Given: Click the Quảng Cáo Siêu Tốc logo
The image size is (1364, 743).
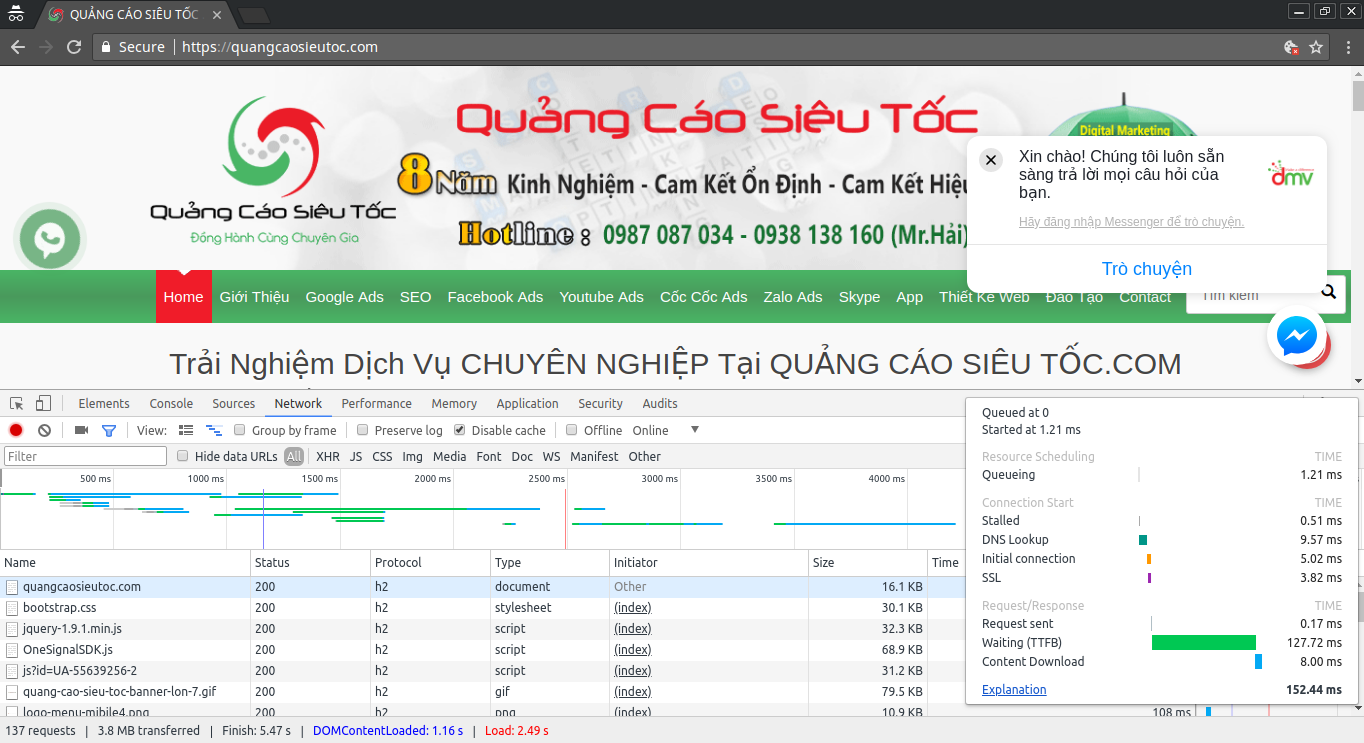Looking at the screenshot, I should coord(273,170).
